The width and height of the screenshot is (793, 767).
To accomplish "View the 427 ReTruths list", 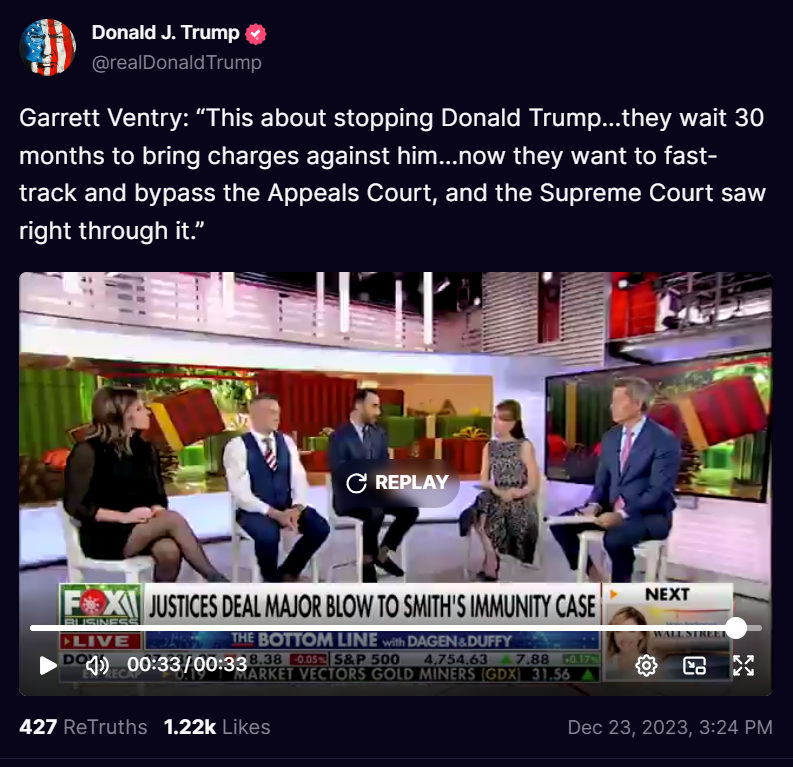I will [x=83, y=727].
